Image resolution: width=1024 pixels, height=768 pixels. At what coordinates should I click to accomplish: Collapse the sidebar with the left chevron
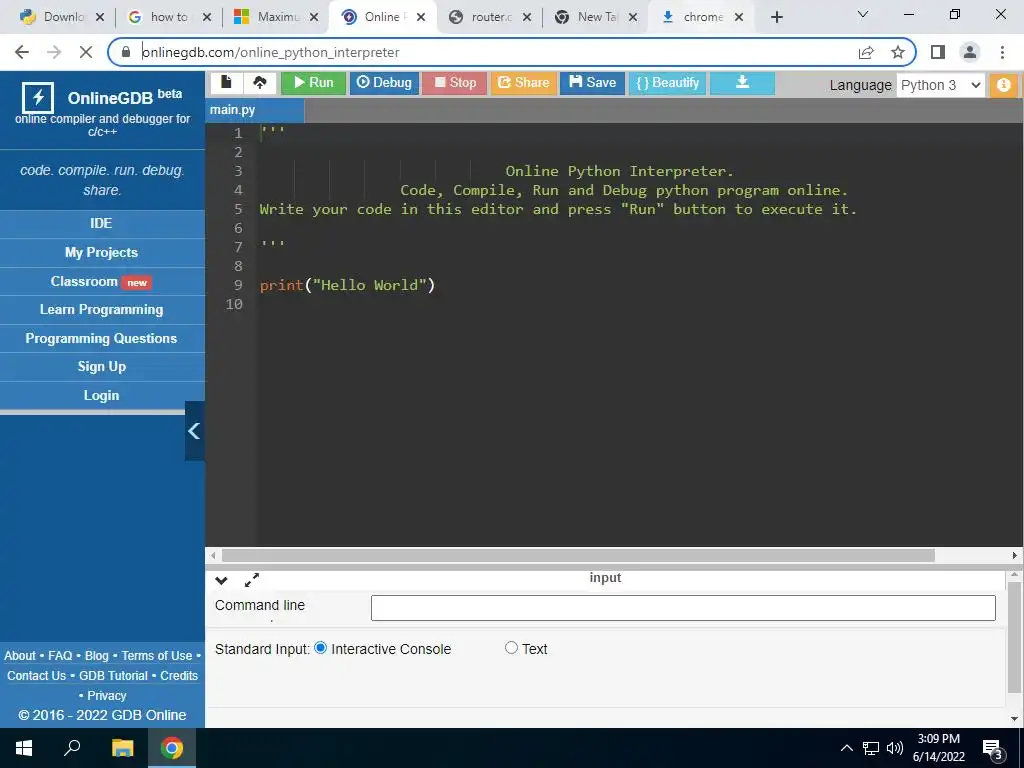(x=195, y=431)
